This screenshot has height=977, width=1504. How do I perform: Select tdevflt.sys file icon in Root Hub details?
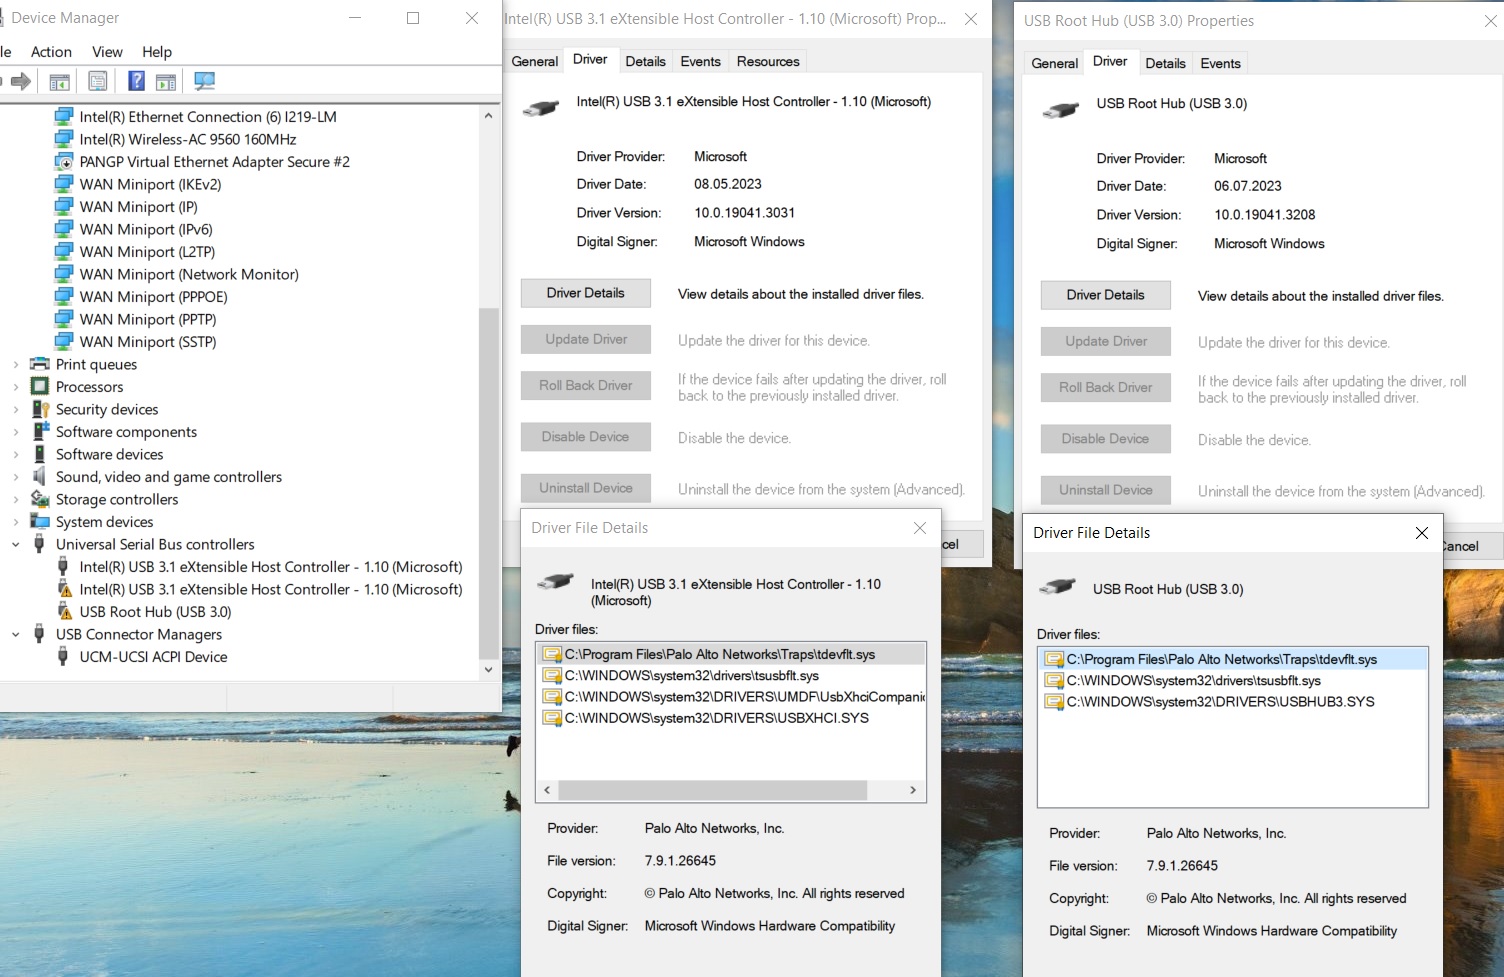(1053, 659)
